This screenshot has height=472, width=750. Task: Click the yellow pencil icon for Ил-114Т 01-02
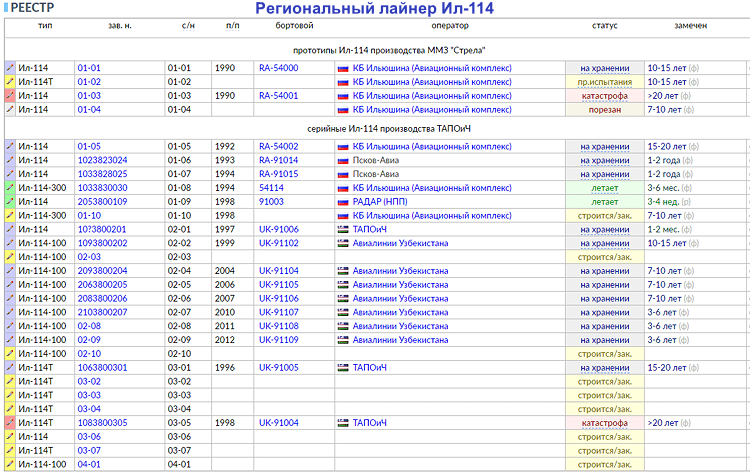pos(10,82)
